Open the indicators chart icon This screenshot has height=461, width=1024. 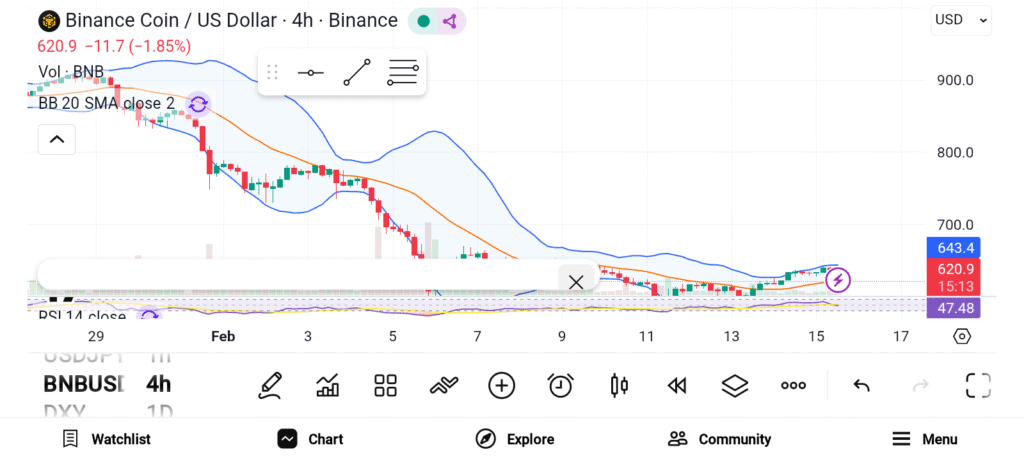[327, 385]
